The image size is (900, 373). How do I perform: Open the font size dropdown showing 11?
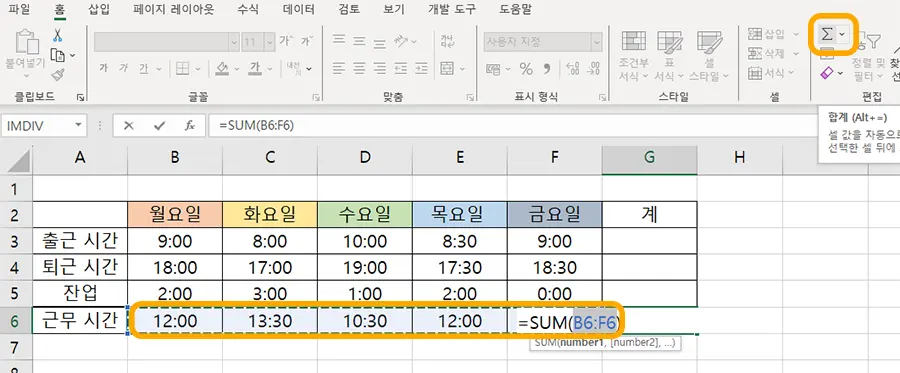(269, 42)
